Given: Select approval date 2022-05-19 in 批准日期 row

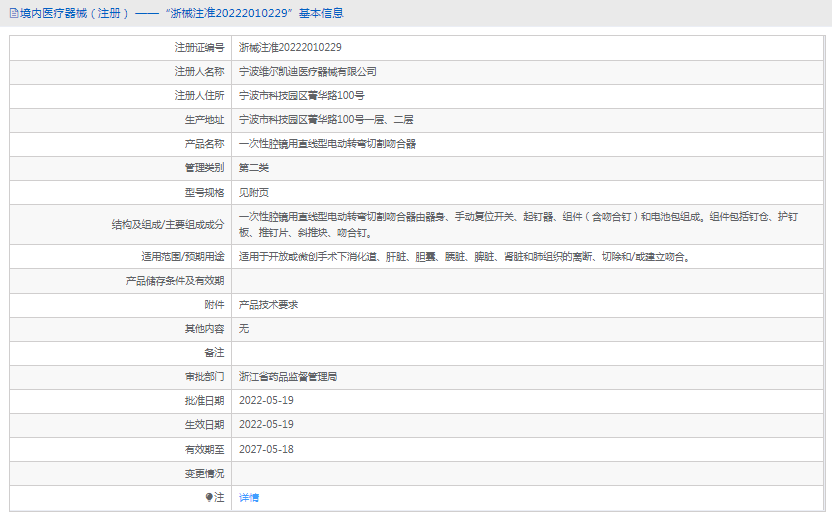Looking at the screenshot, I should (x=266, y=401).
